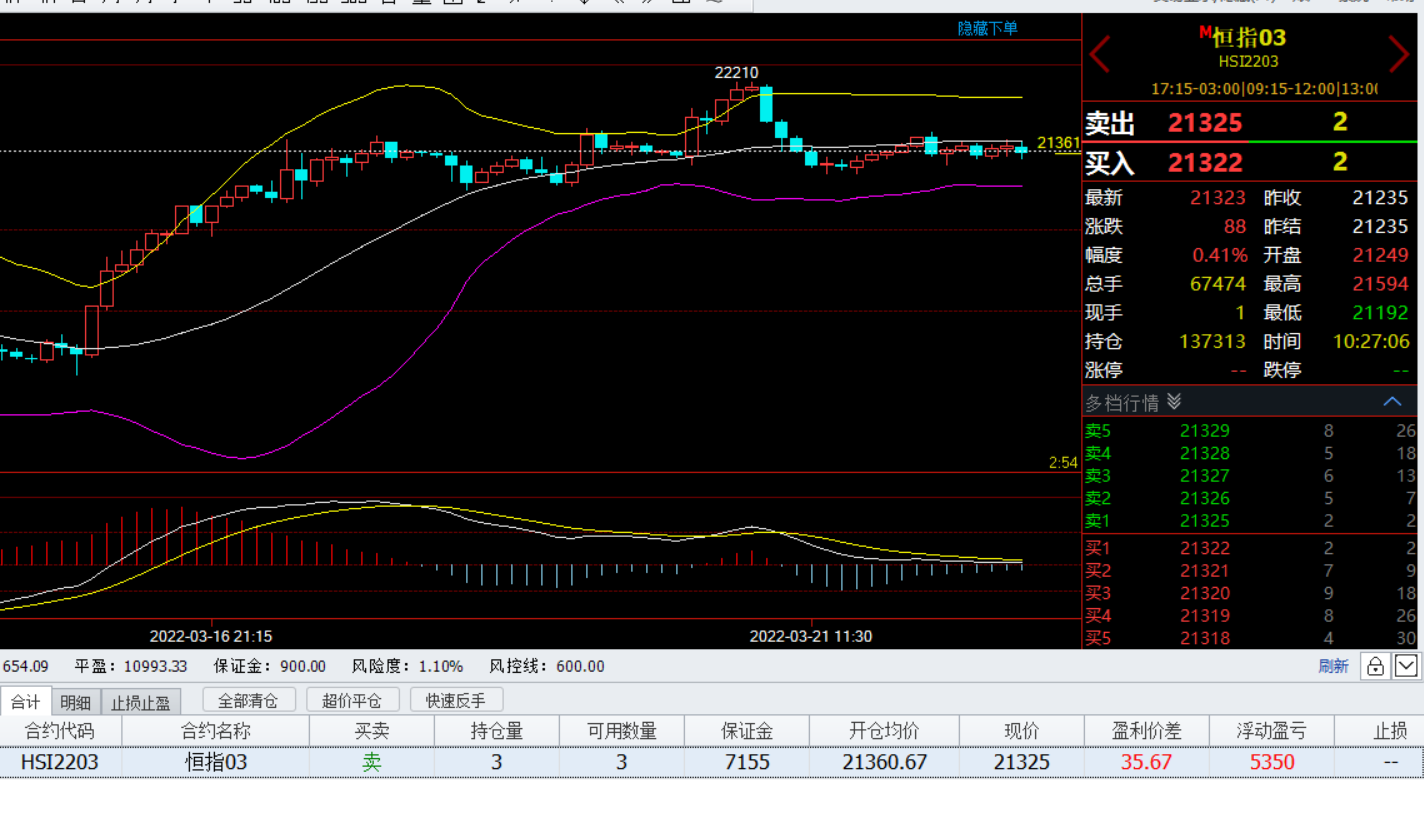Open the 止损止盈 tab
The image size is (1424, 834).
coord(141,702)
